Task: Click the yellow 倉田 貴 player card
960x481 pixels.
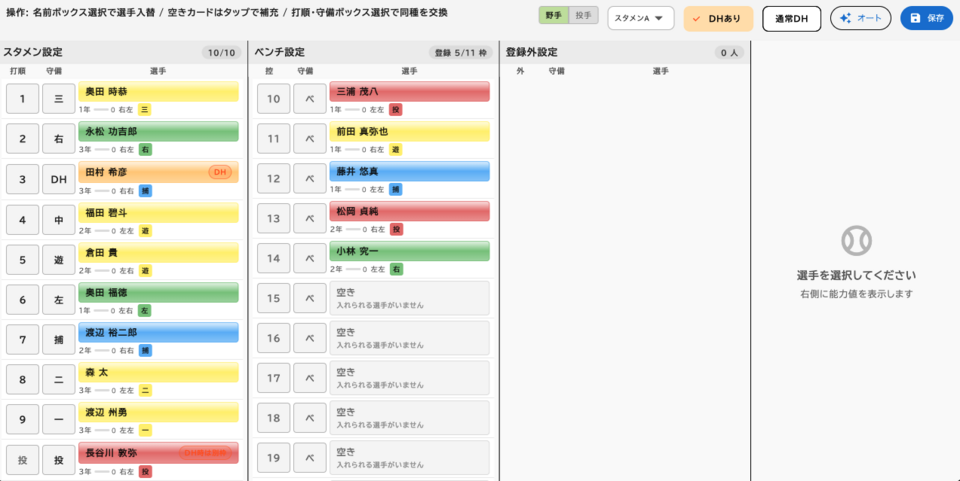Action: click(158, 252)
